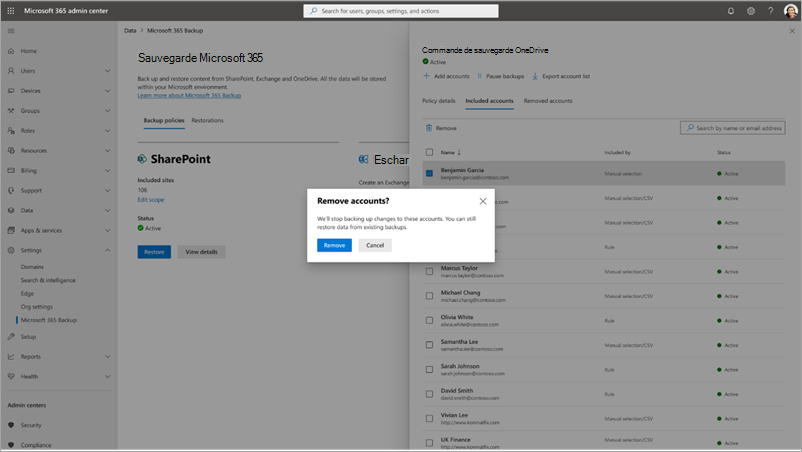This screenshot has width=802, height=452.
Task: Open the app launcher waffle icon
Action: click(x=11, y=11)
